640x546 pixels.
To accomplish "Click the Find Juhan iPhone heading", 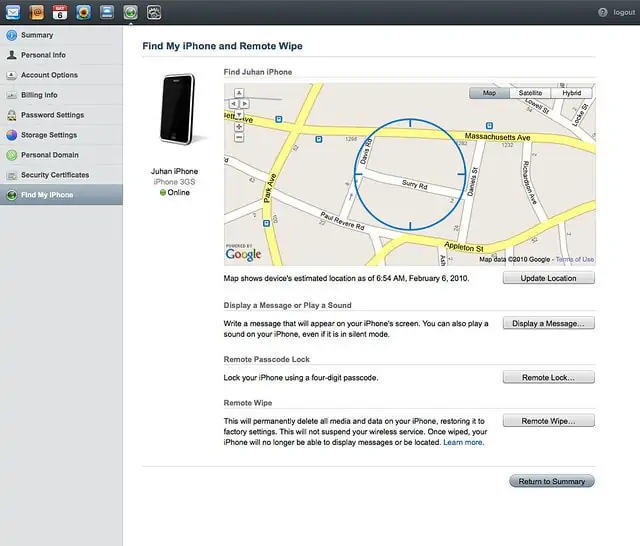I will 258,72.
